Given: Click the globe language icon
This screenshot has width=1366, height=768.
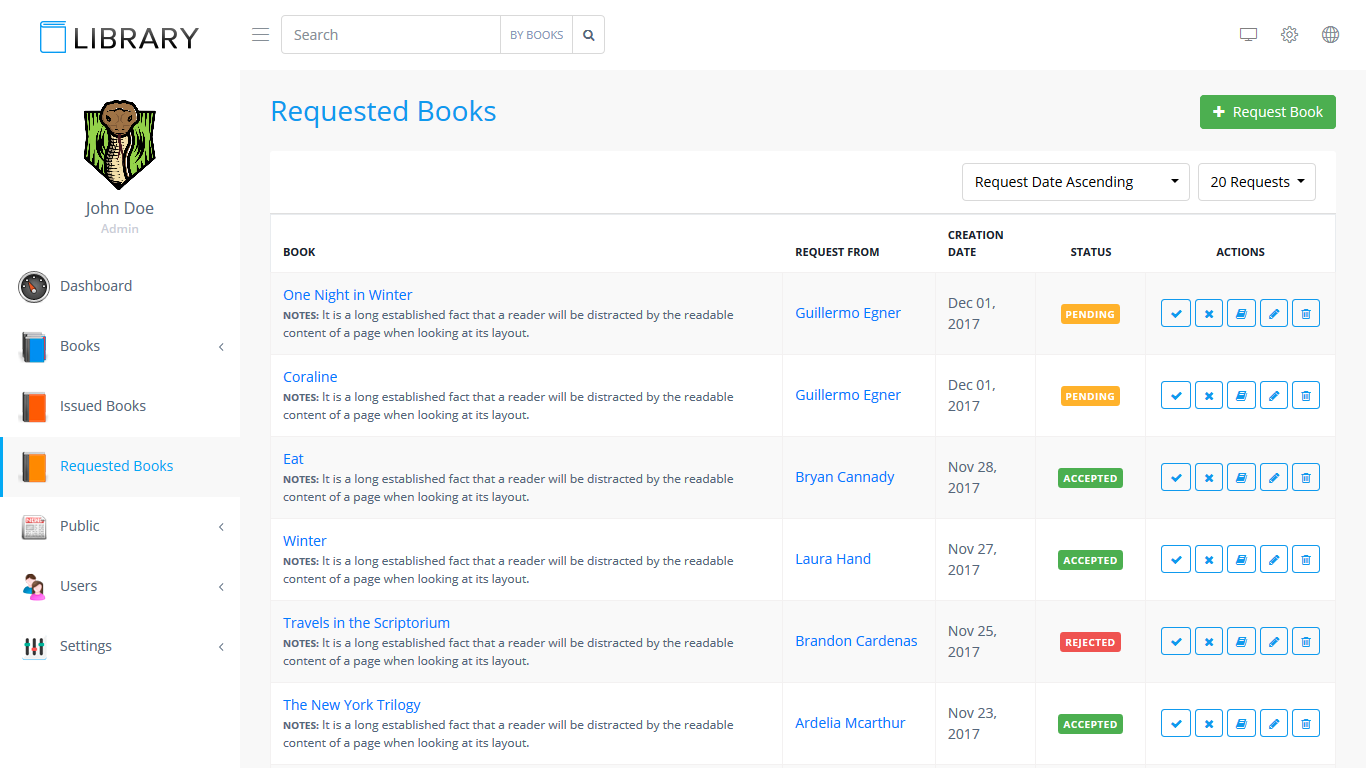Looking at the screenshot, I should pyautogui.click(x=1330, y=35).
